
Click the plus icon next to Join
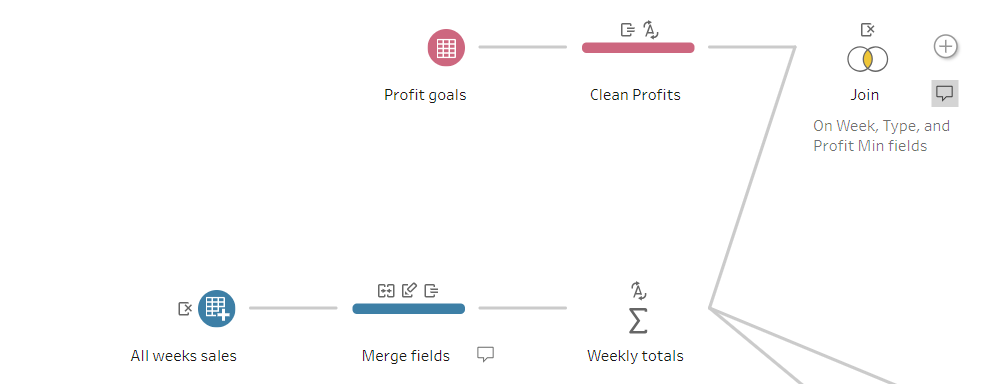tap(945, 46)
